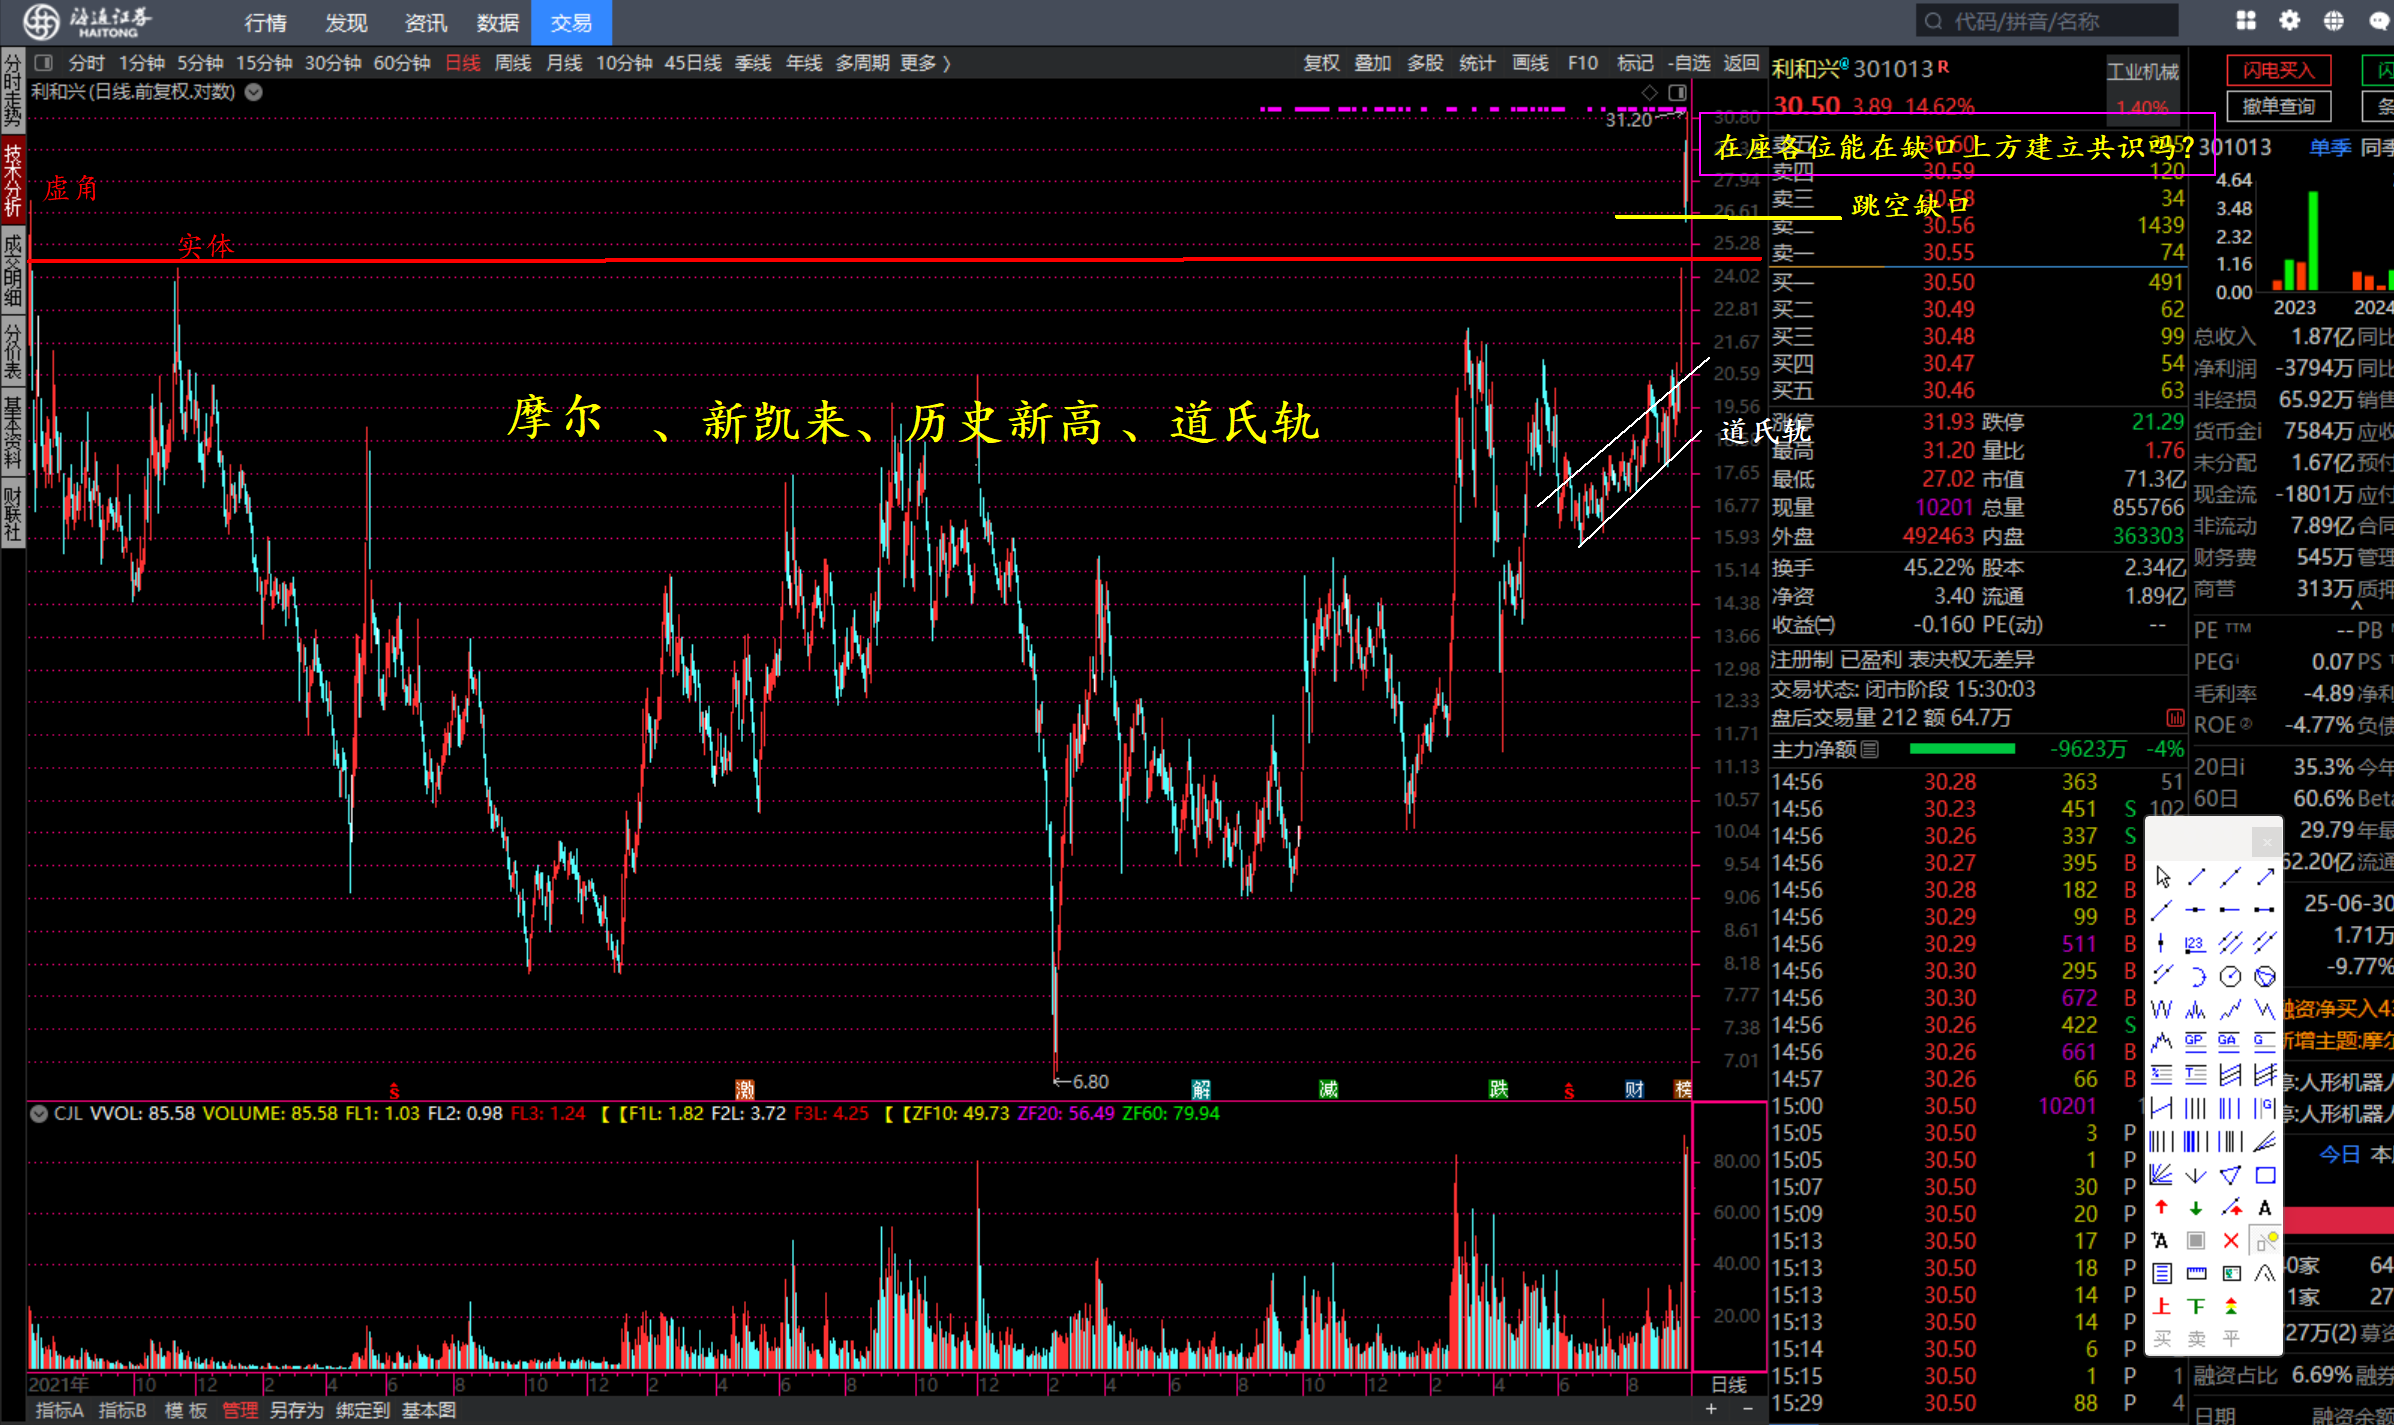Select the red up-arrow marker tool
Viewport: 2394px width, 1425px height.
point(2162,1208)
